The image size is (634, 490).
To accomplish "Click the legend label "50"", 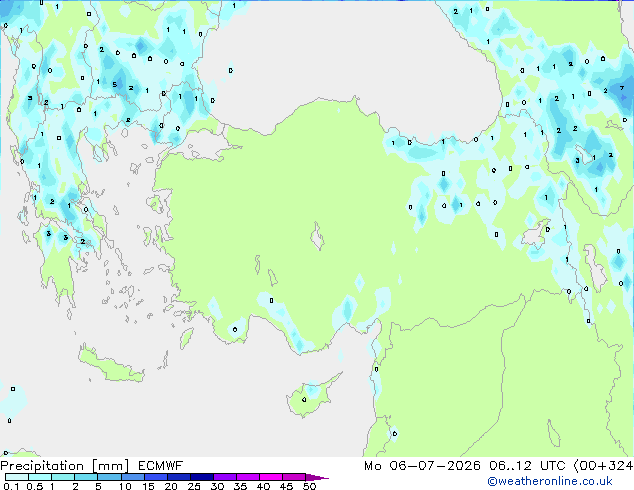I will 309,486.
